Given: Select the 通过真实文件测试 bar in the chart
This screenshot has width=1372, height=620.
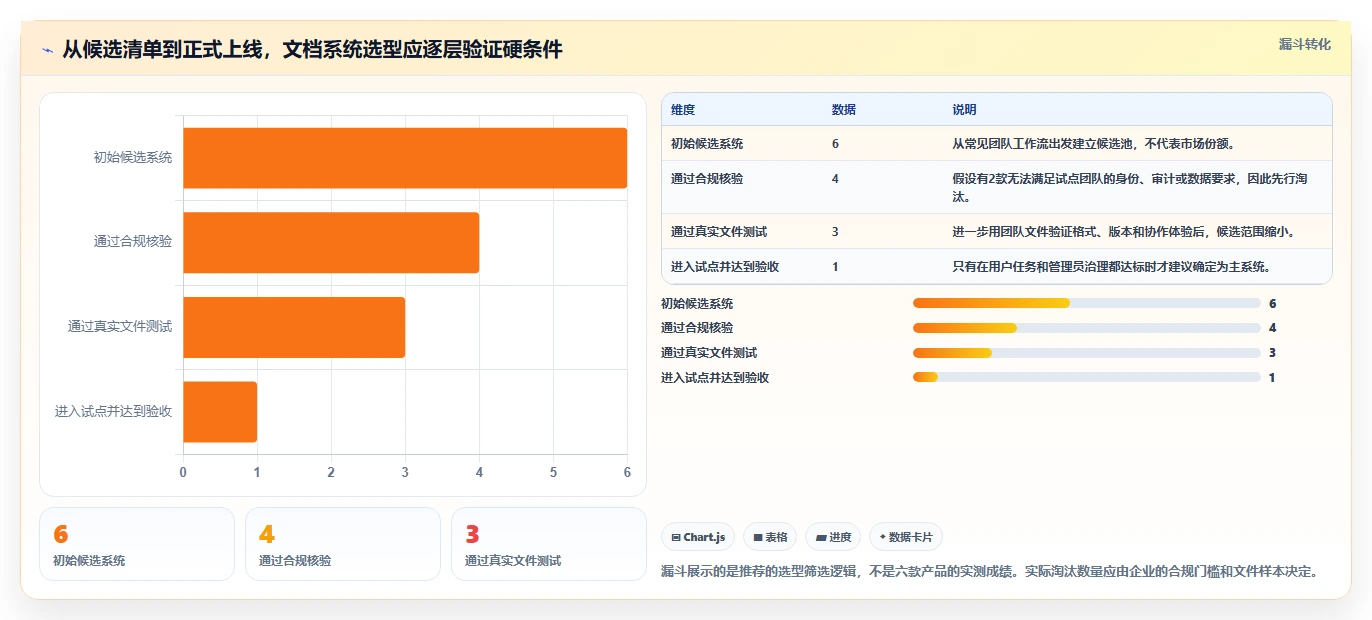Looking at the screenshot, I should coord(294,327).
